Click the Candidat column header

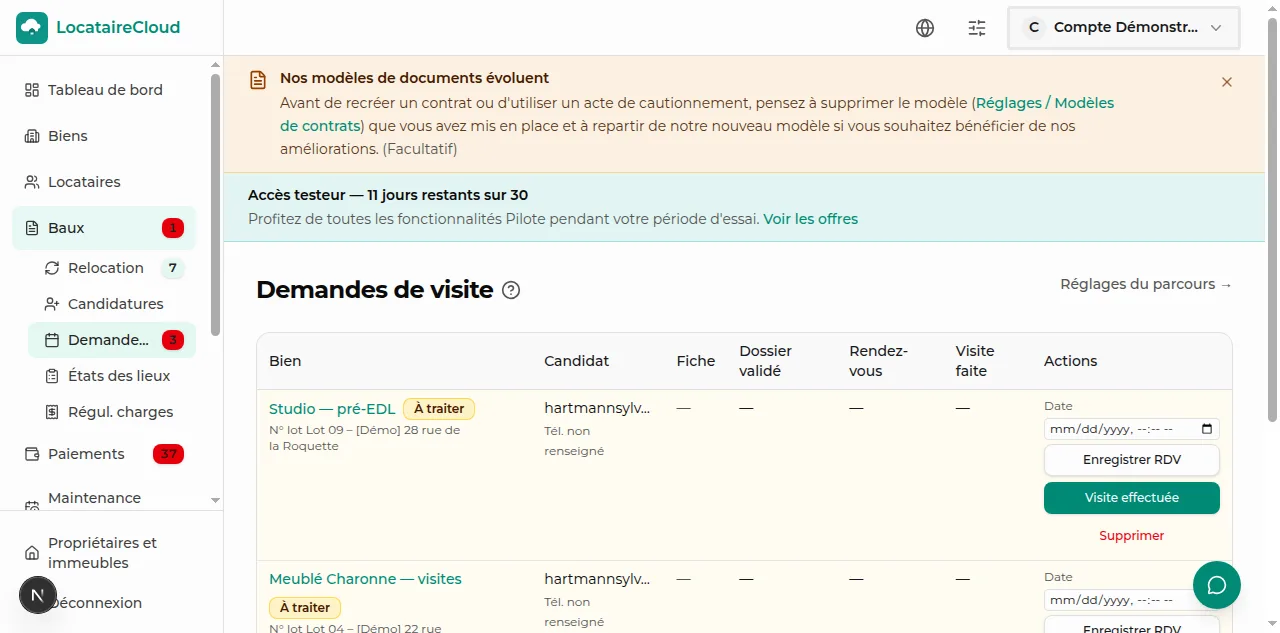576,361
